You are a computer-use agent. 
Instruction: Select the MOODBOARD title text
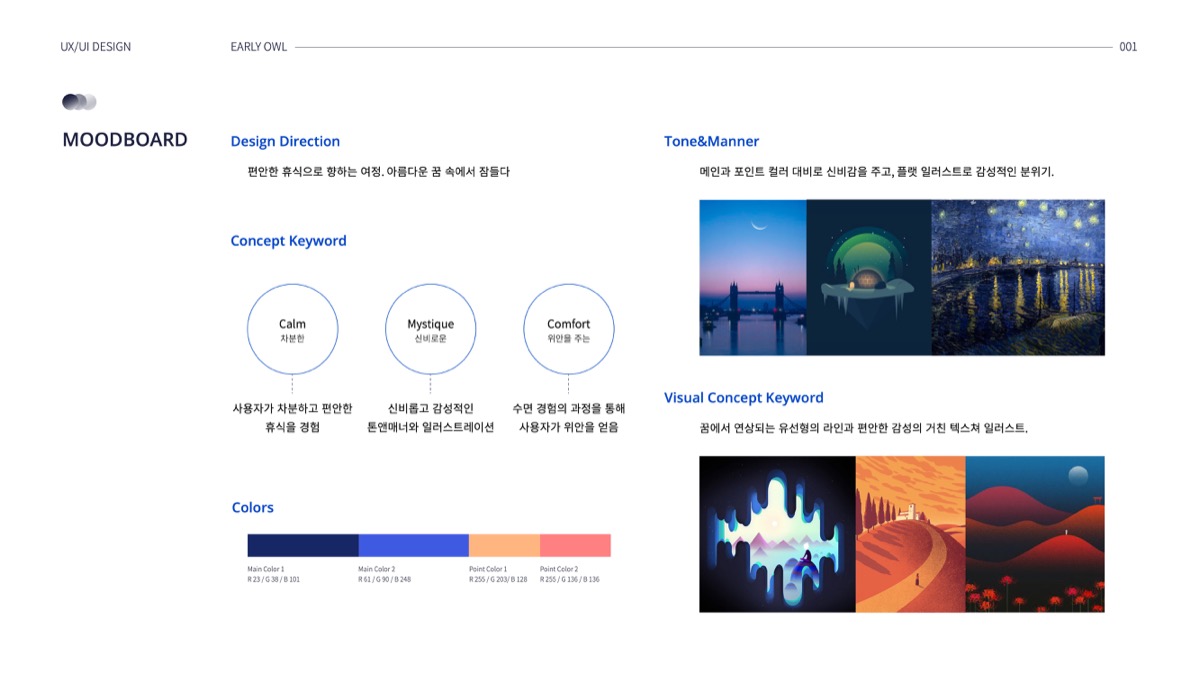pyautogui.click(x=125, y=139)
